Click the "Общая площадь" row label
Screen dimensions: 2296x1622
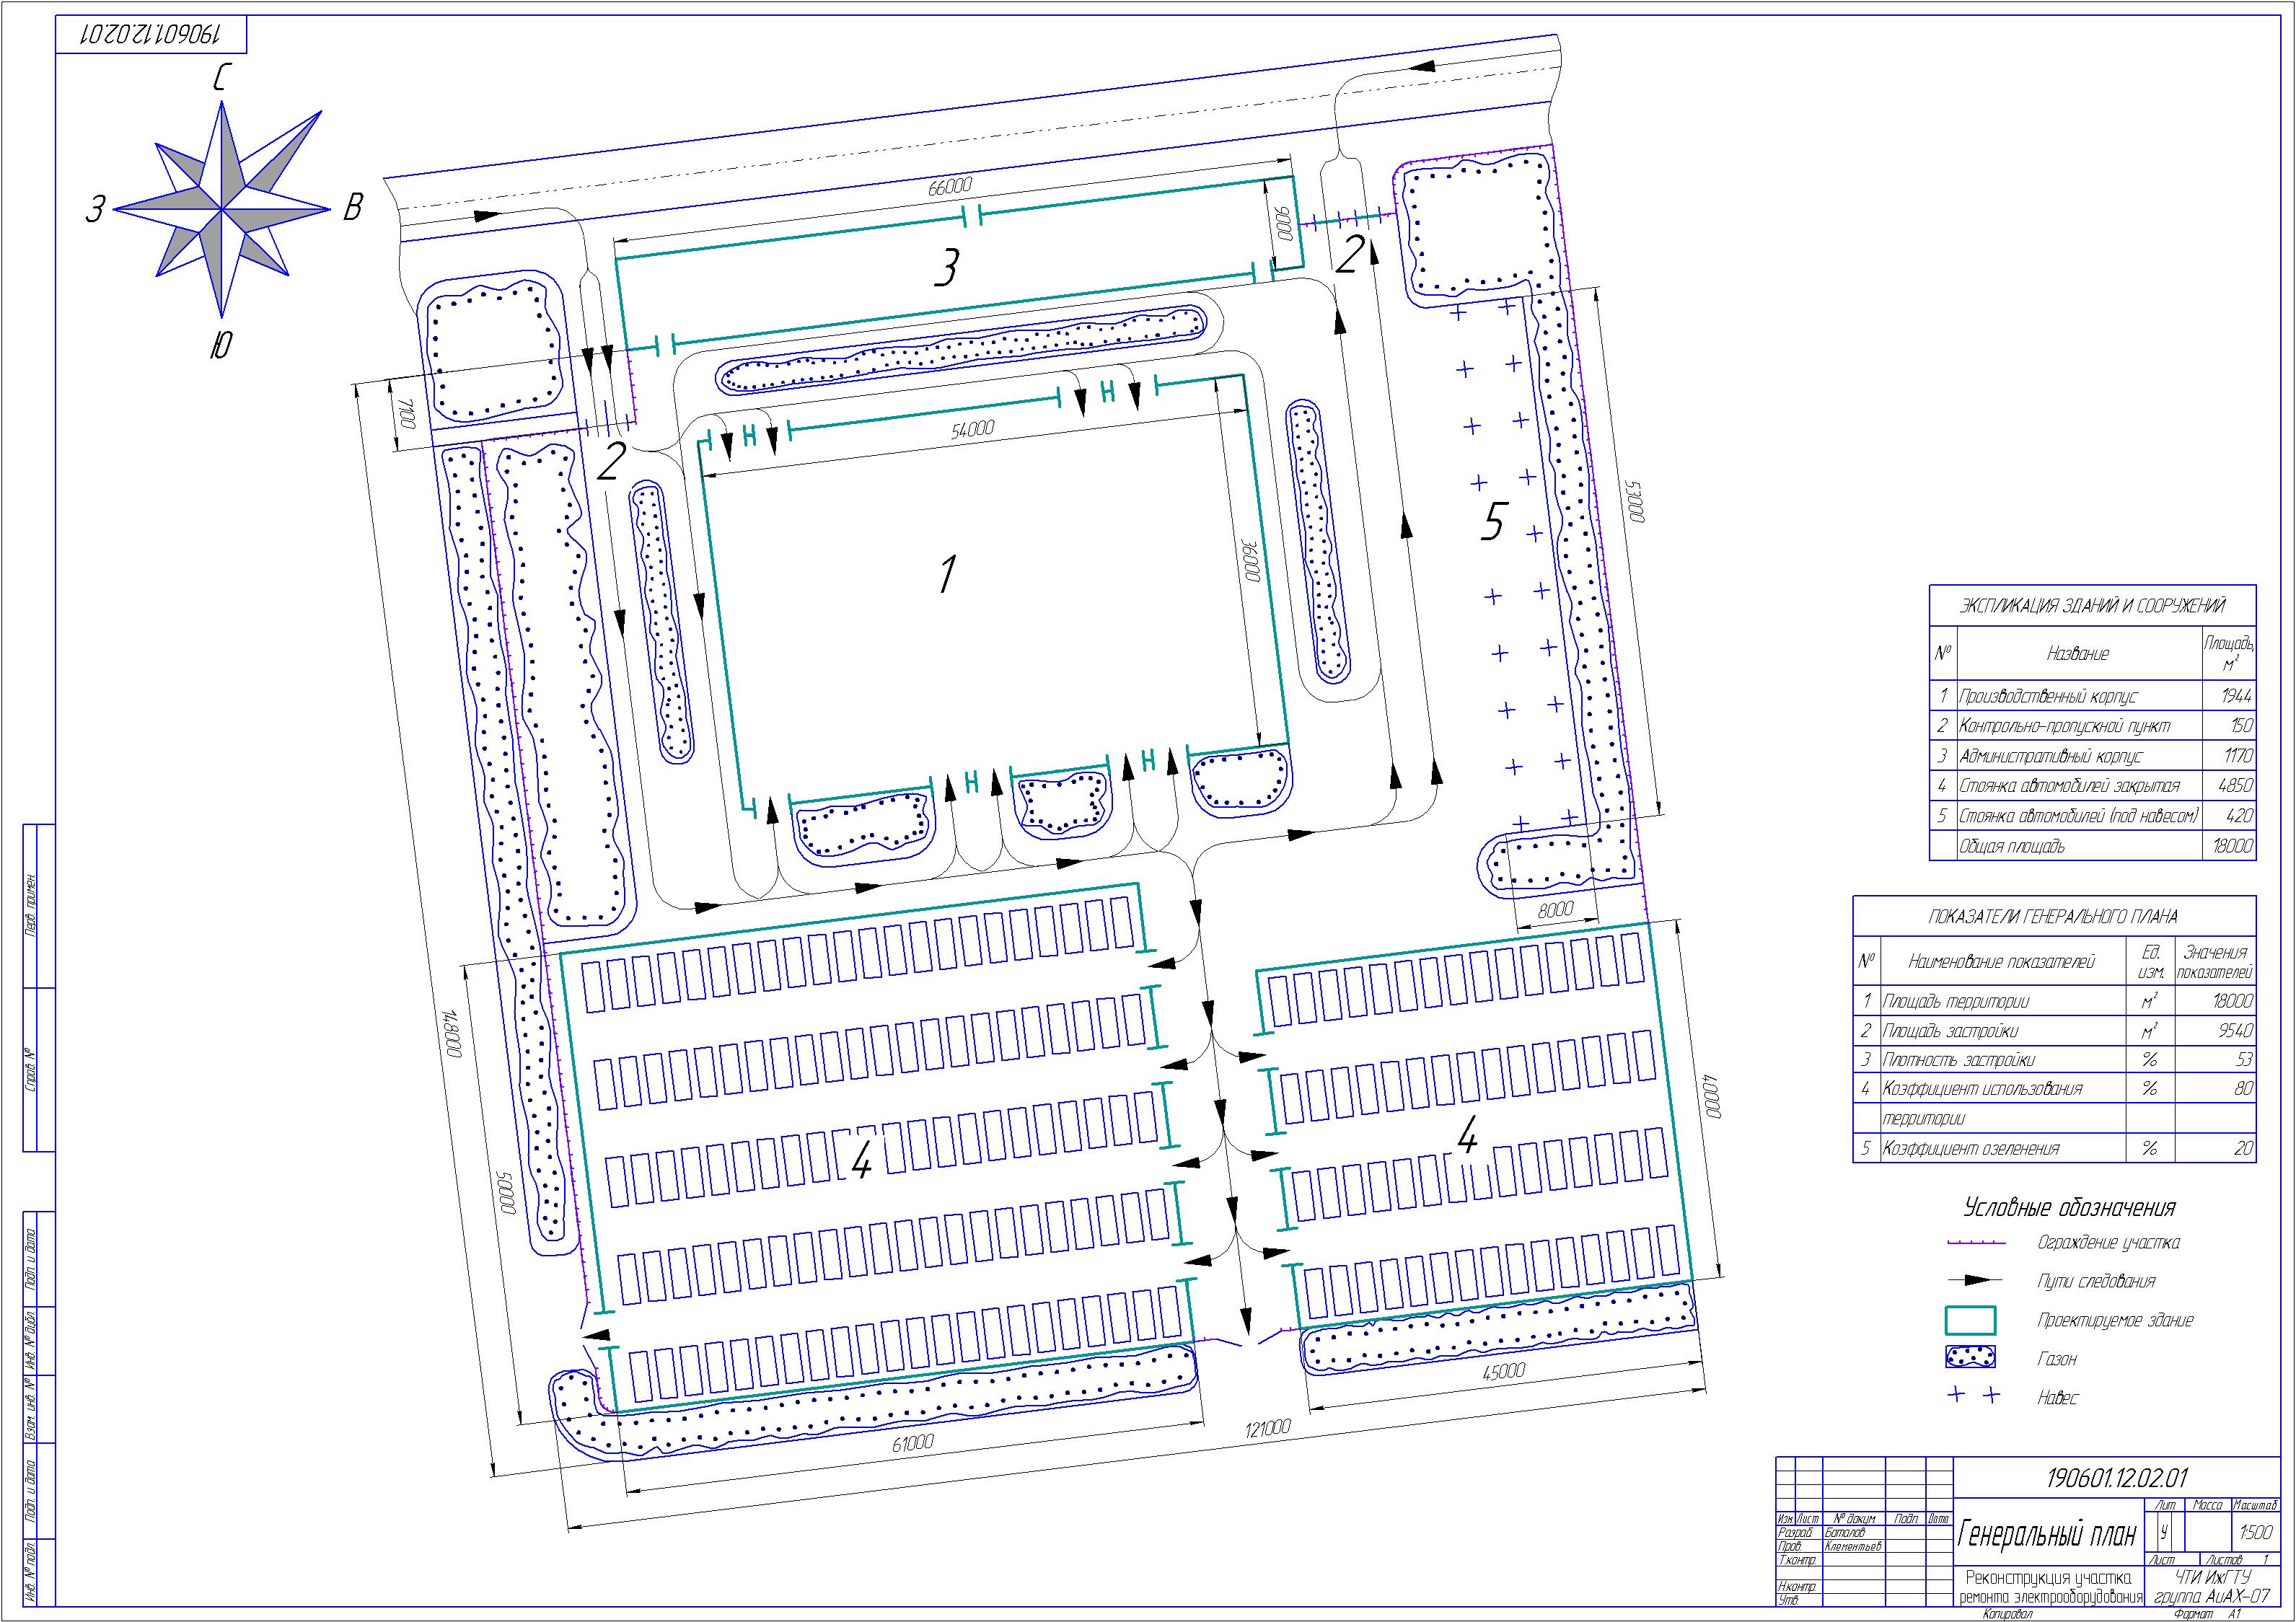point(2011,846)
